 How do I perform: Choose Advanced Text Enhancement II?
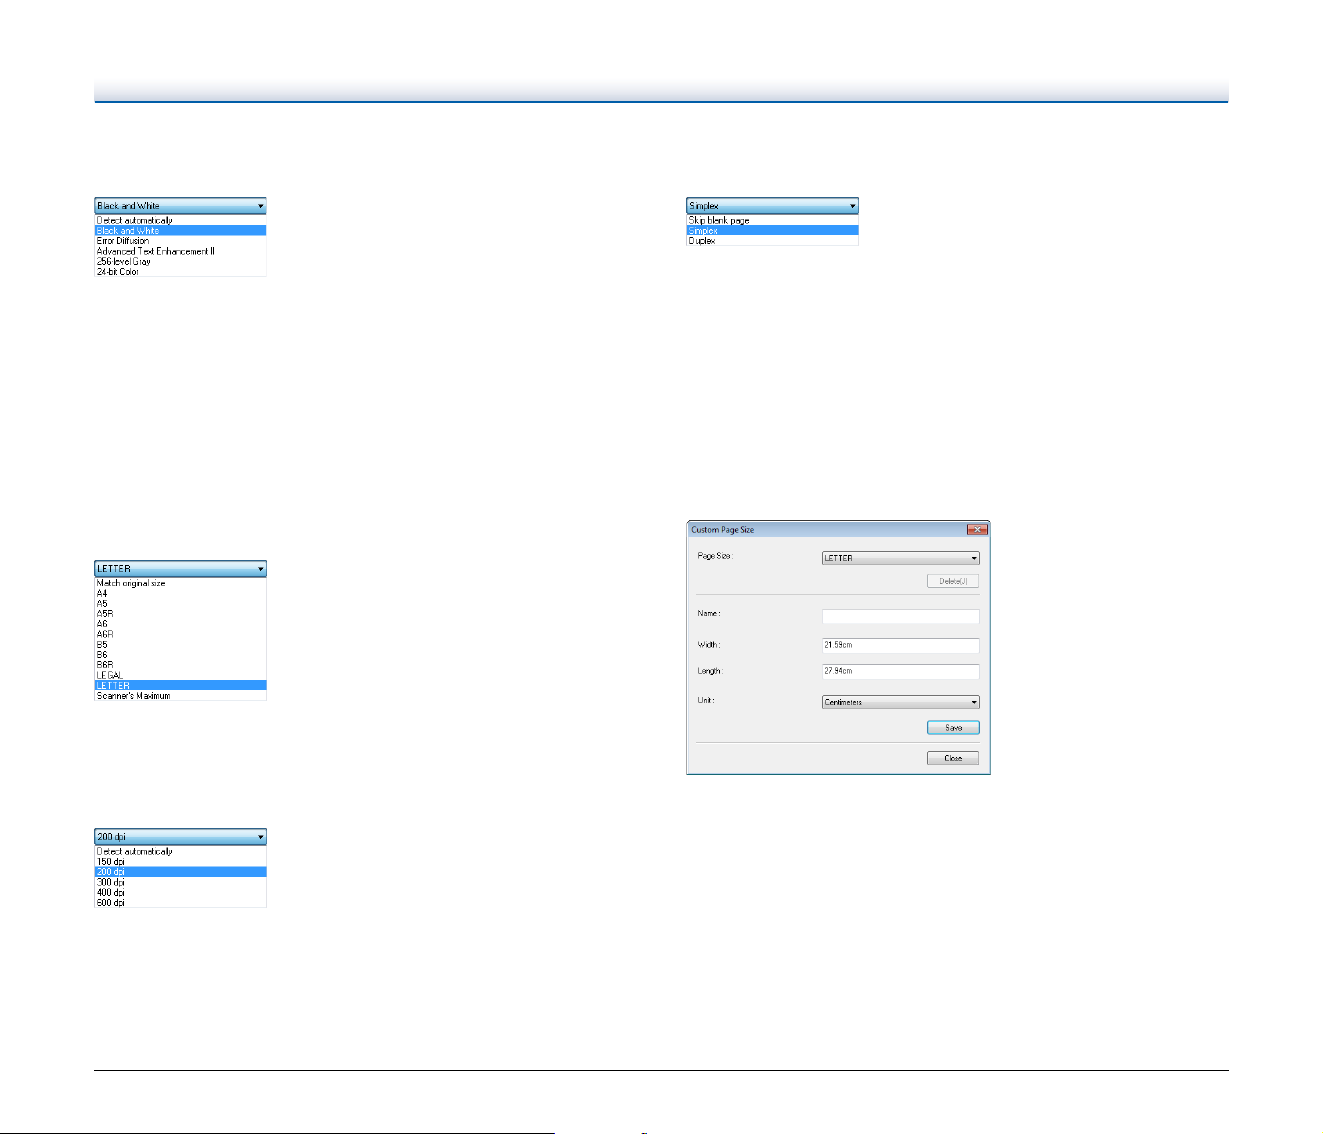180,251
